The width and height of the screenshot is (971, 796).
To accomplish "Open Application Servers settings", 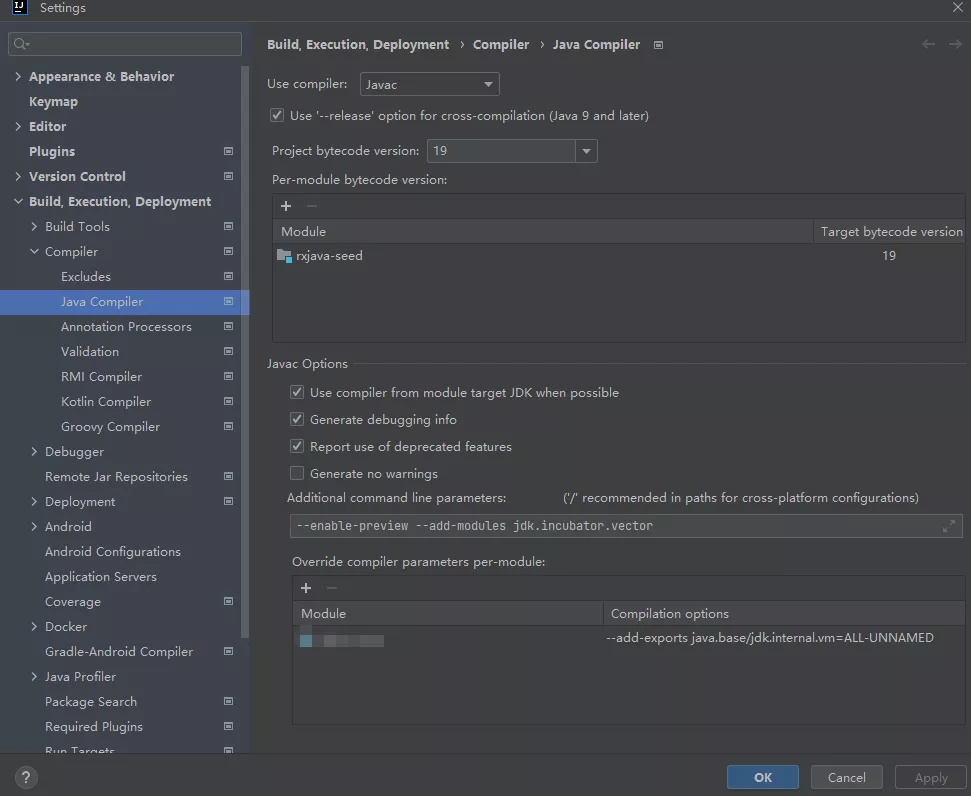I will coord(101,577).
